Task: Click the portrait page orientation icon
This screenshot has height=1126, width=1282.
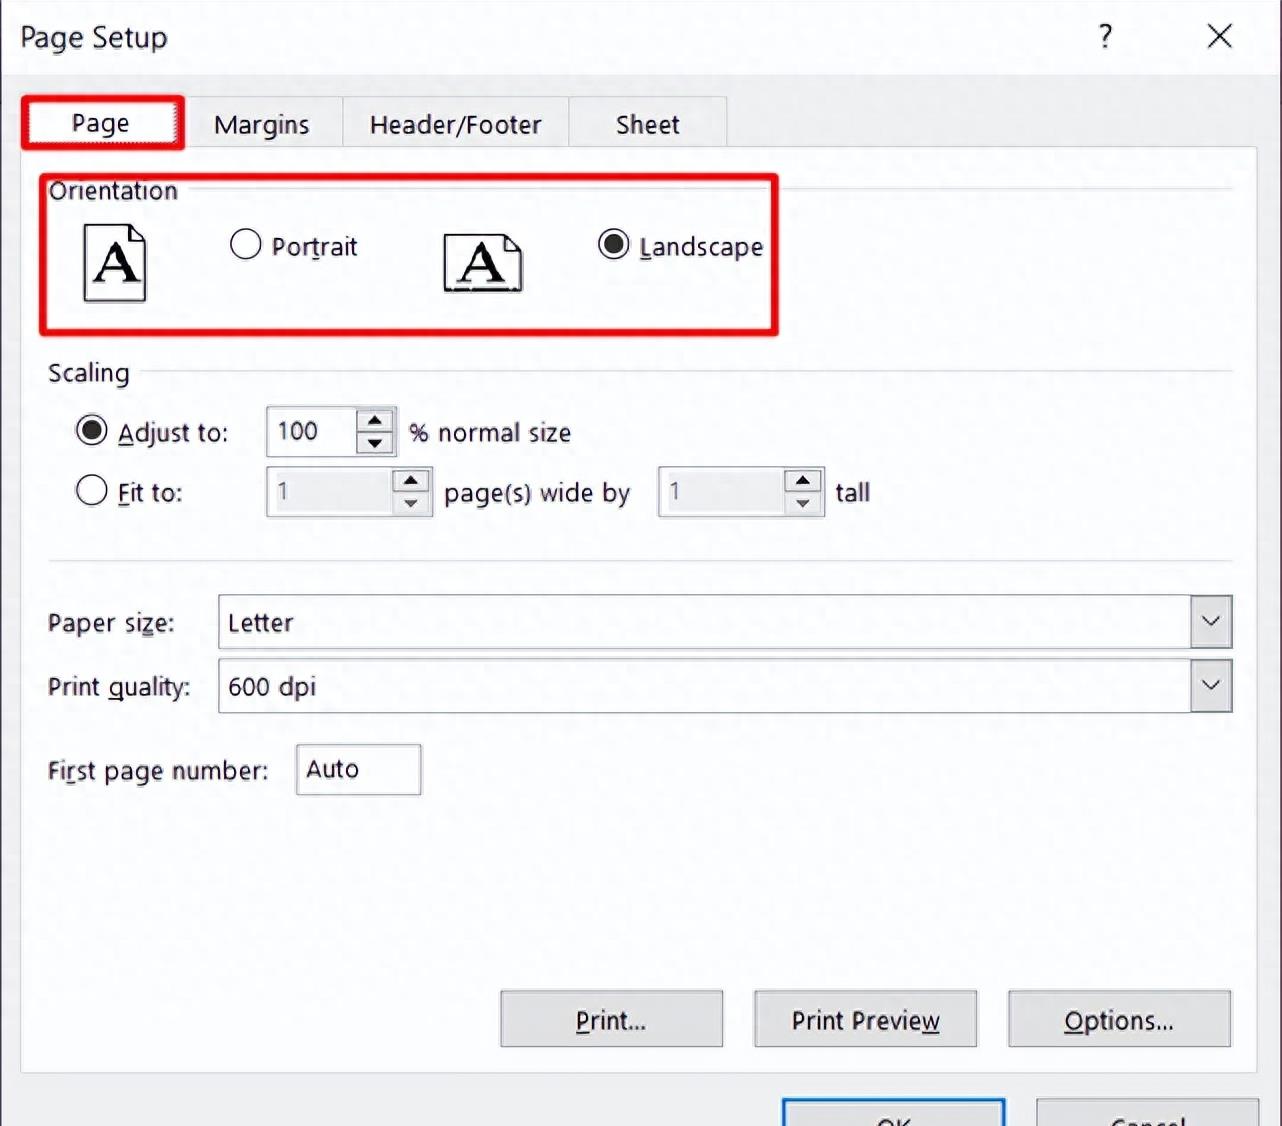Action: pyautogui.click(x=115, y=263)
